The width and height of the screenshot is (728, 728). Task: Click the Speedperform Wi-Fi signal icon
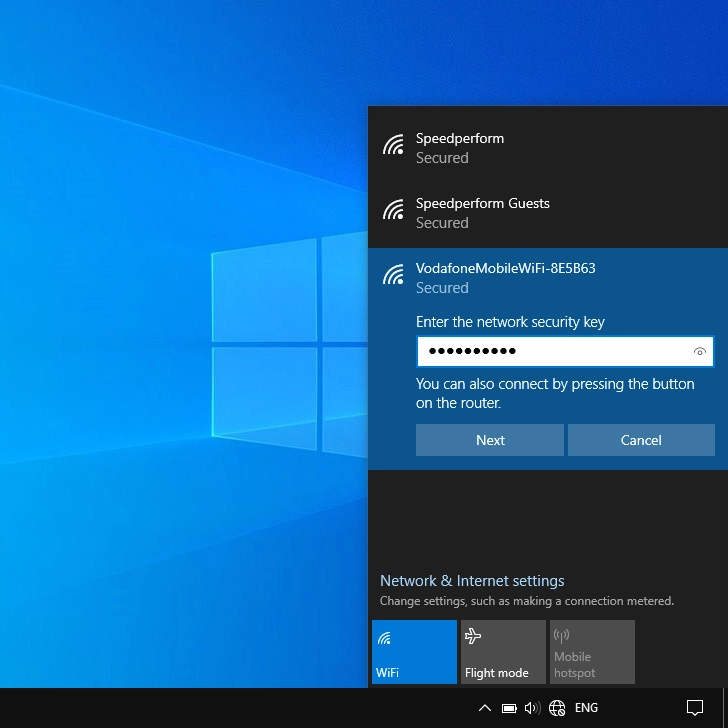click(393, 146)
